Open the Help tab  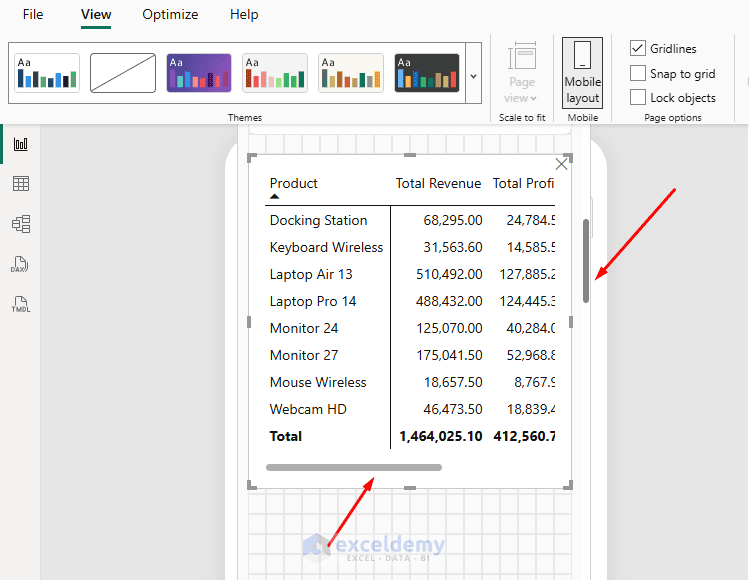[x=244, y=14]
